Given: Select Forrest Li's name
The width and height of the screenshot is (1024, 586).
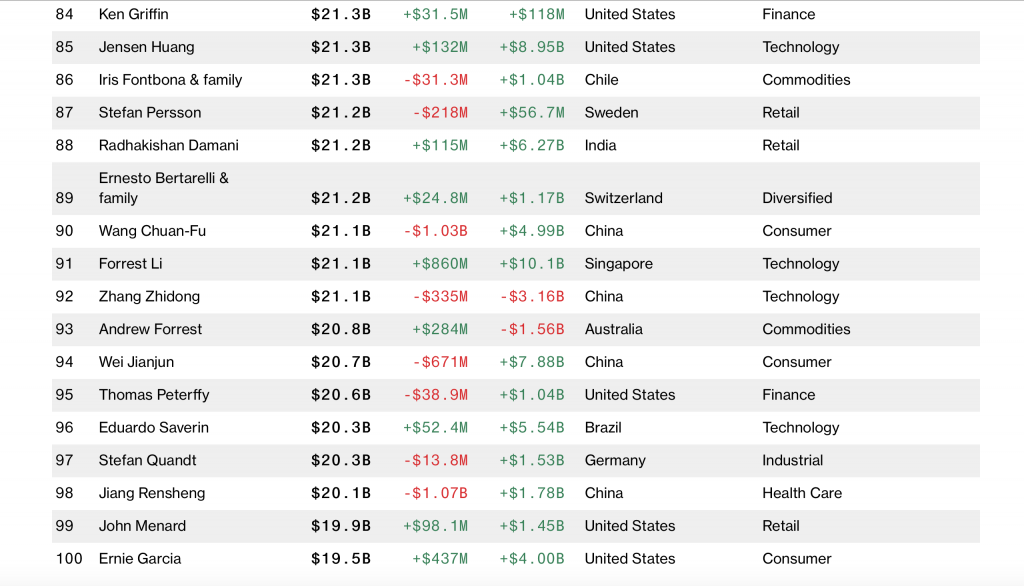Looking at the screenshot, I should click(x=130, y=264).
